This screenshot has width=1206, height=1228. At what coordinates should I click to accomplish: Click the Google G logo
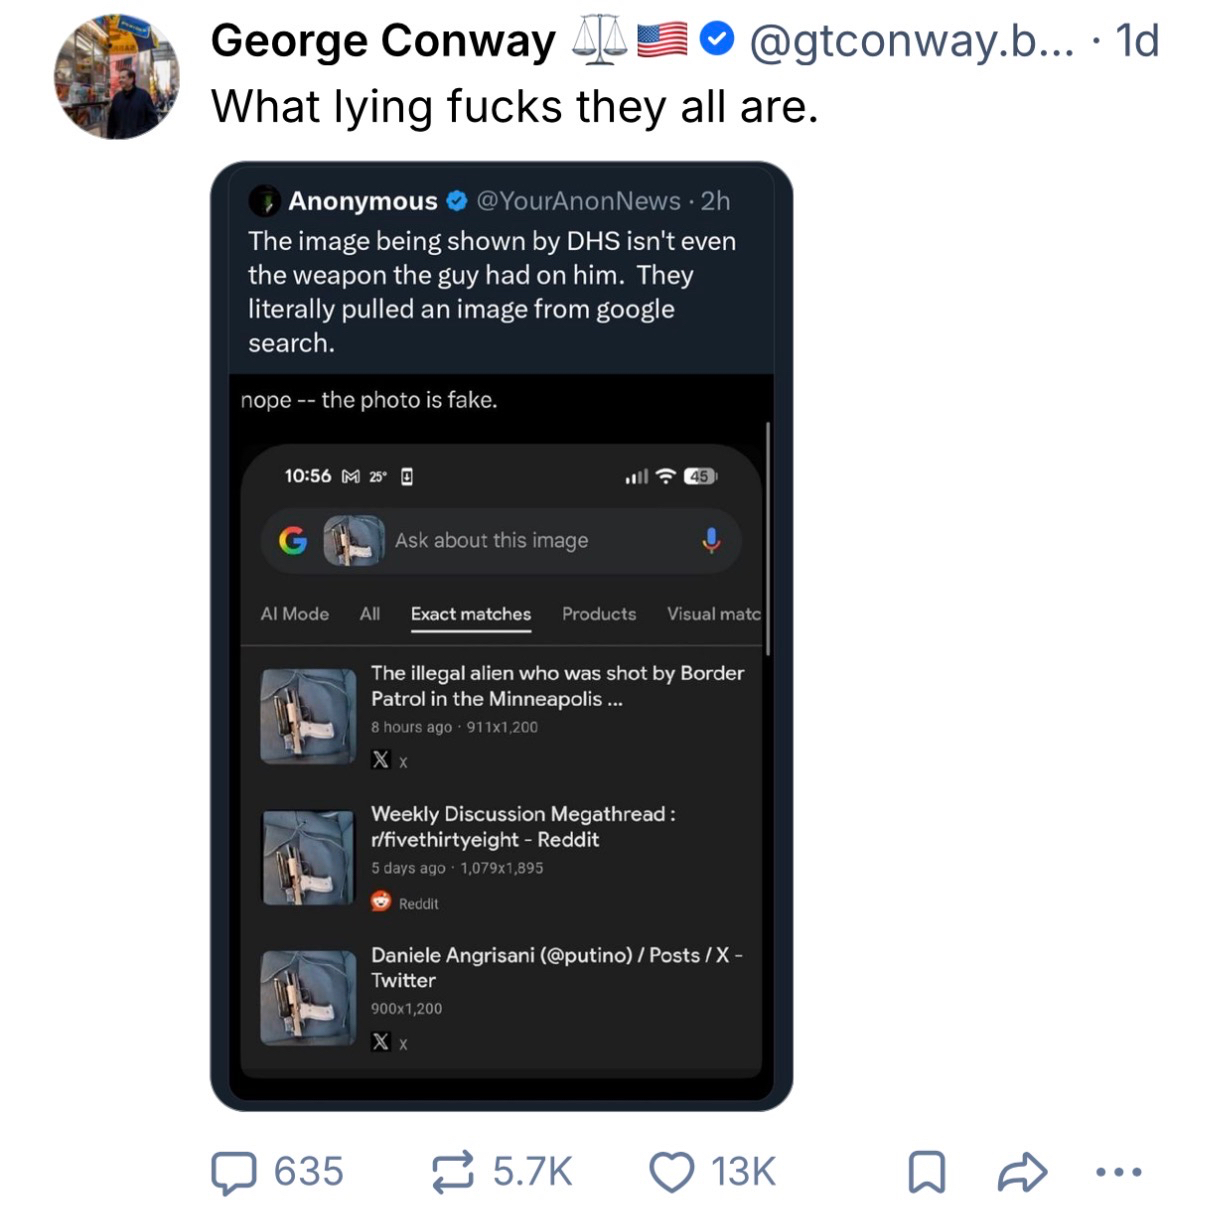tap(293, 541)
